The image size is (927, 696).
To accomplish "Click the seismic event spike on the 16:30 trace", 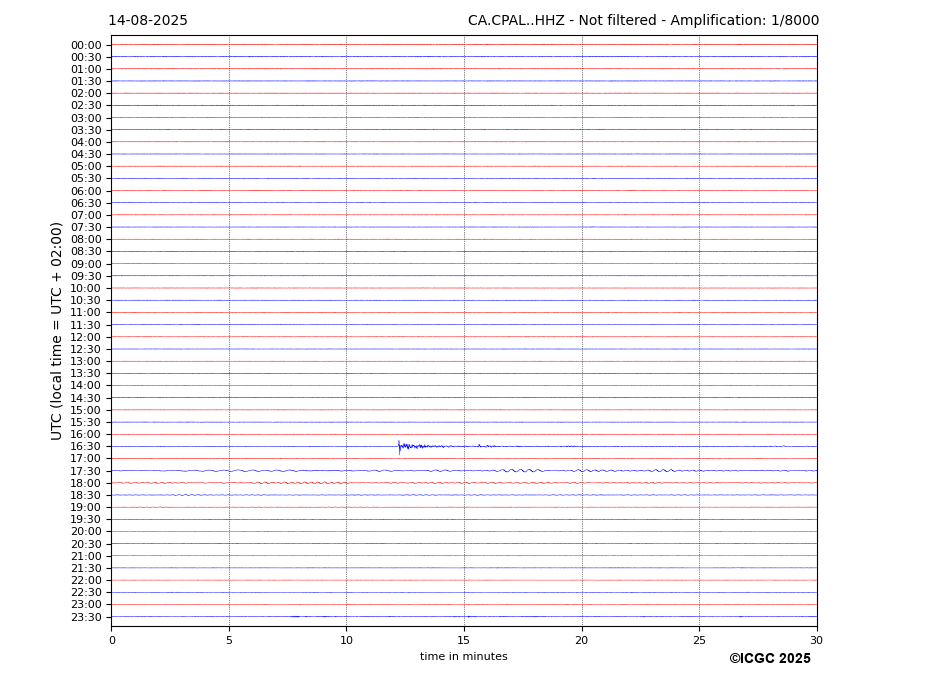I will pos(400,447).
